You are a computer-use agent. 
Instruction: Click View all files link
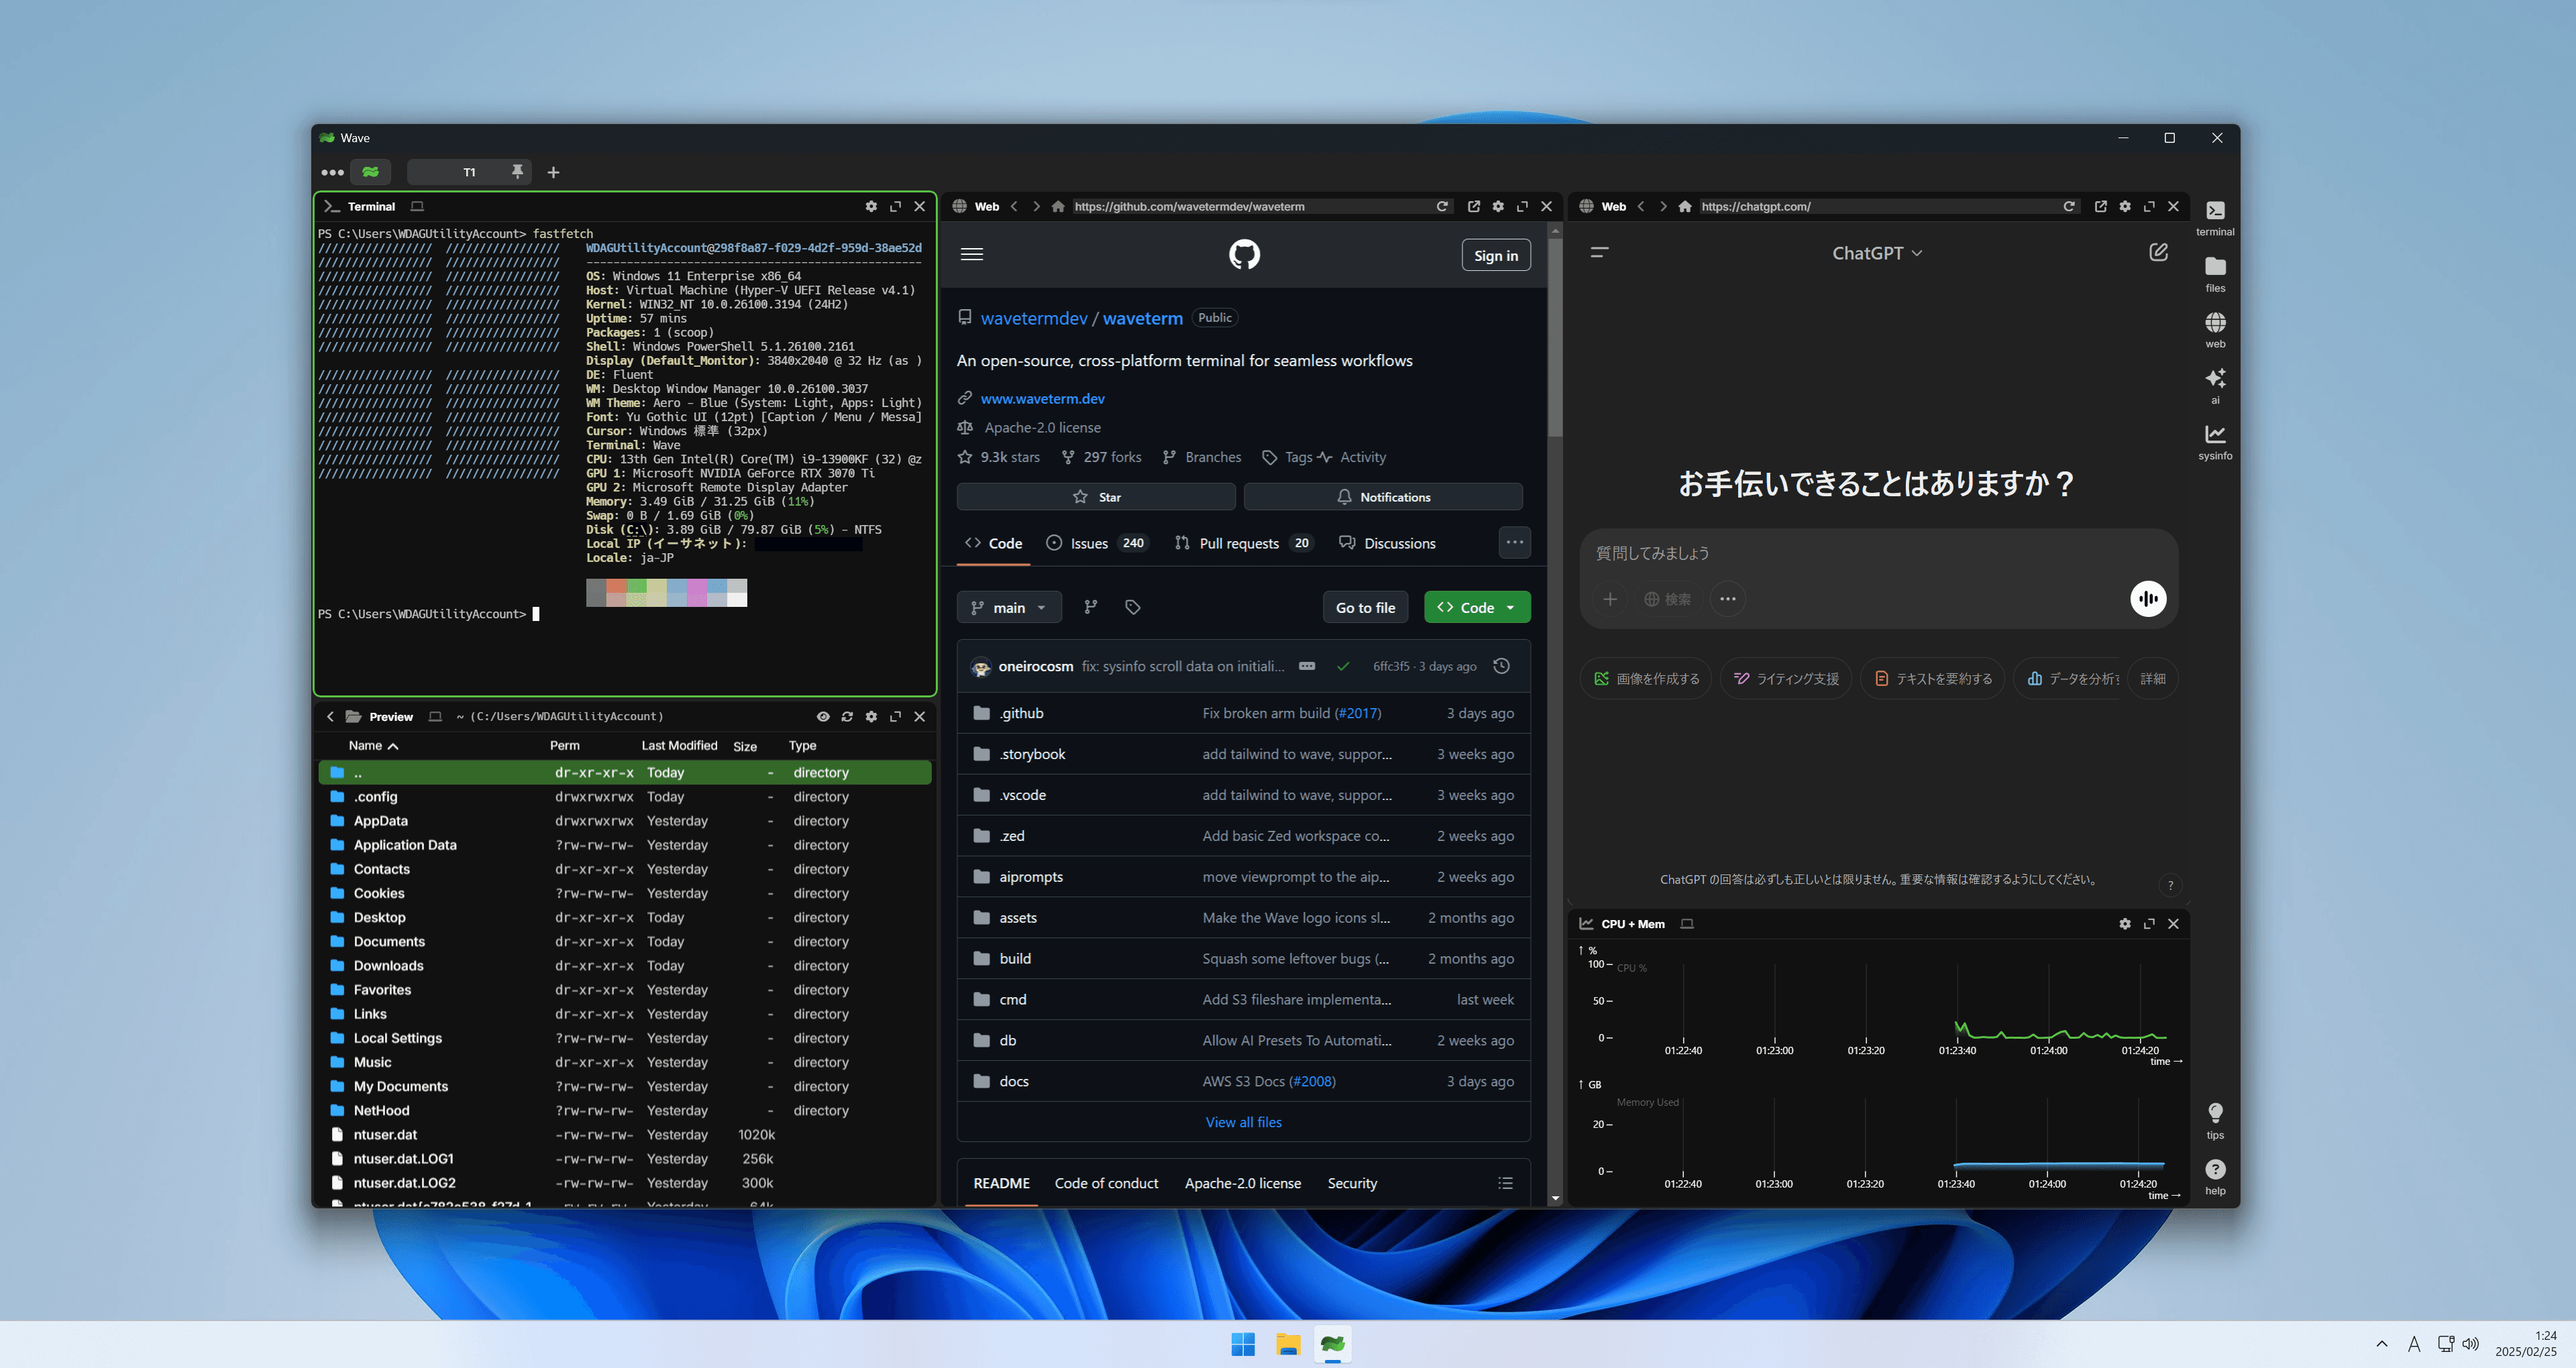click(1243, 1122)
